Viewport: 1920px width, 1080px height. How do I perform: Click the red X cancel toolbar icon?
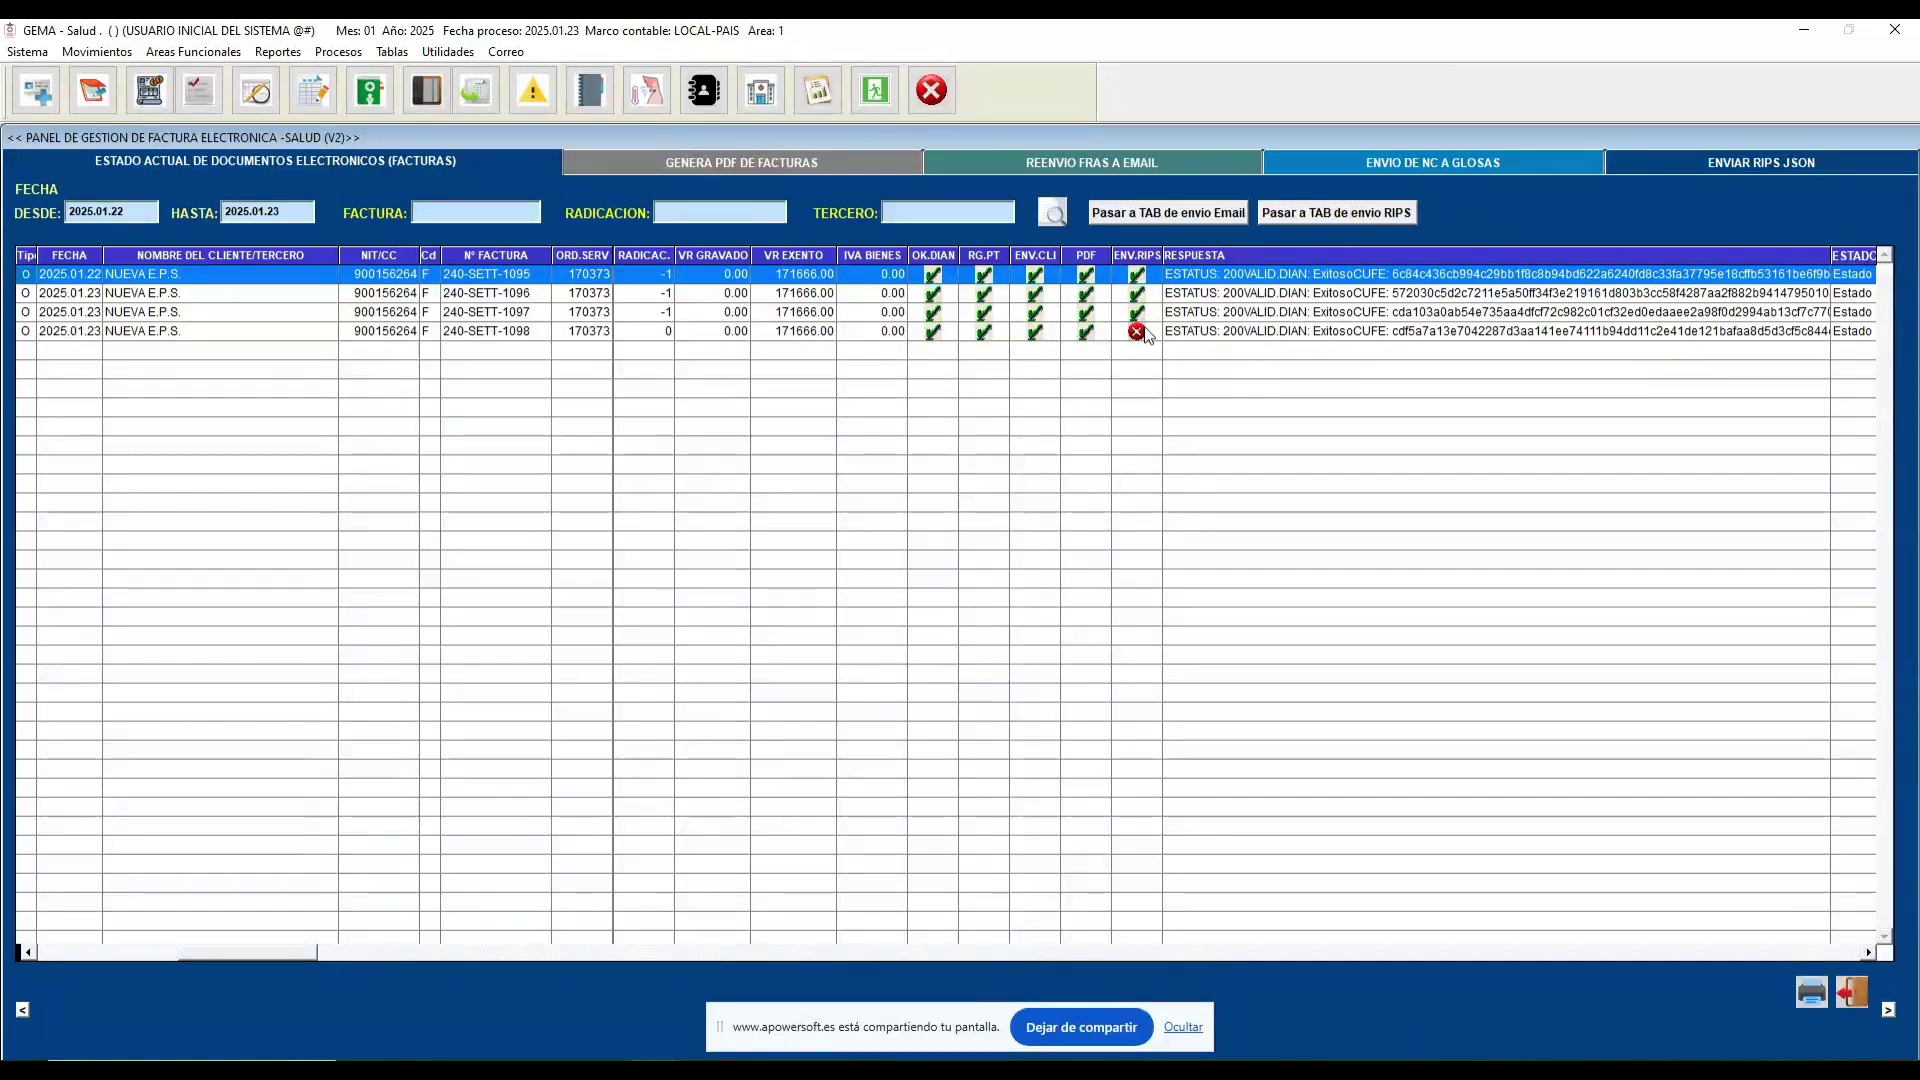coord(932,91)
